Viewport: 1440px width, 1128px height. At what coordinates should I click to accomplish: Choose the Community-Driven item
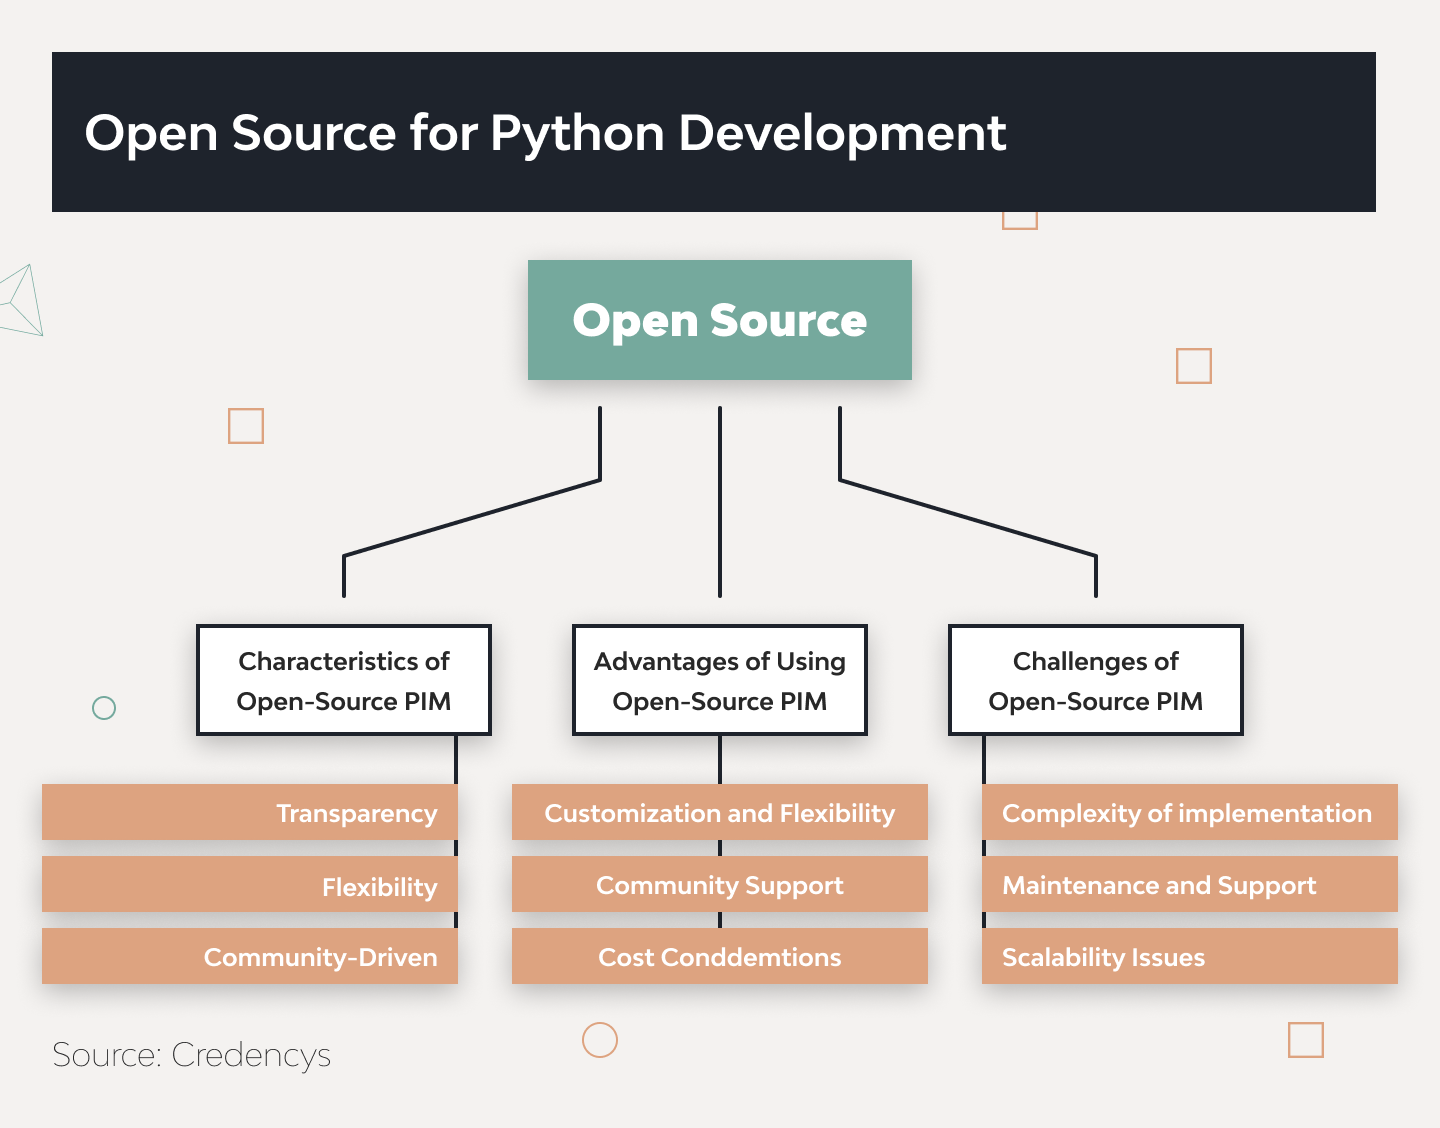[x=250, y=957]
